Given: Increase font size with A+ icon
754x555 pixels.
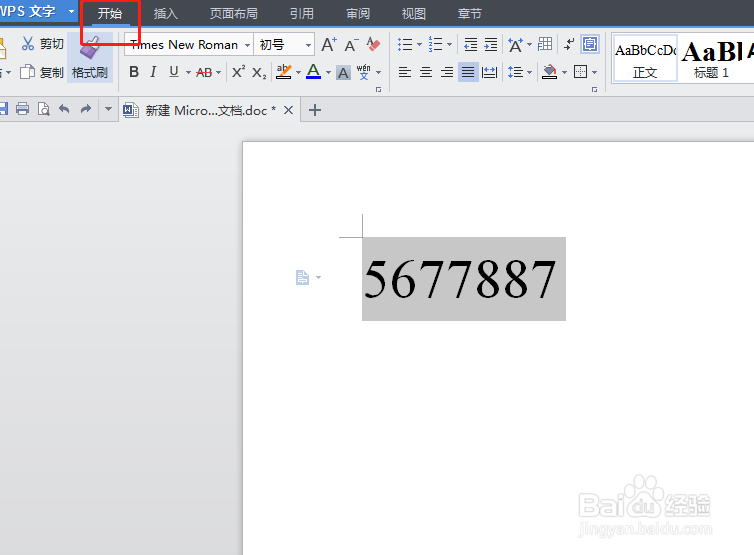Looking at the screenshot, I should 329,44.
